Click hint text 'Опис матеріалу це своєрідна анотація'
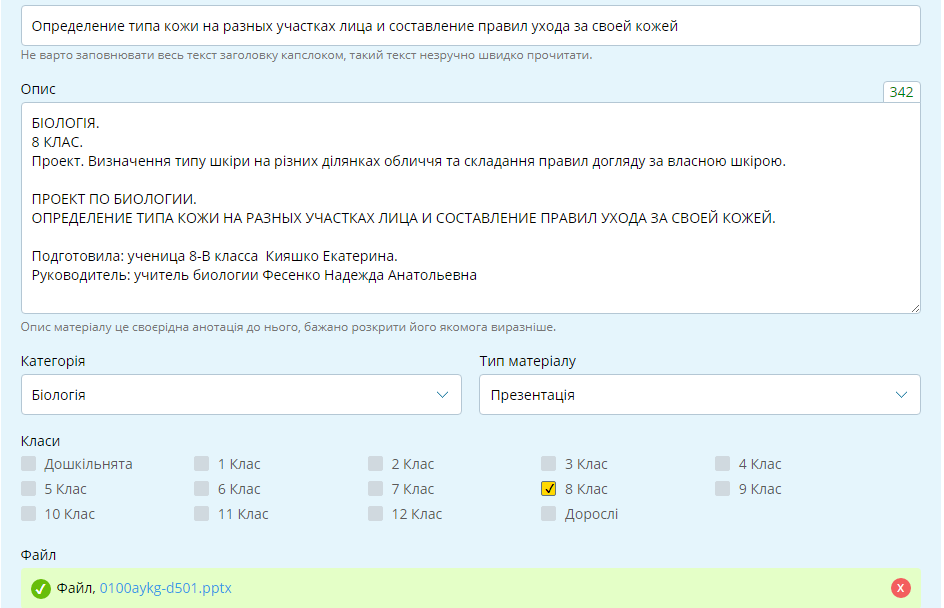Screen dimensions: 944x608 click(x=288, y=327)
